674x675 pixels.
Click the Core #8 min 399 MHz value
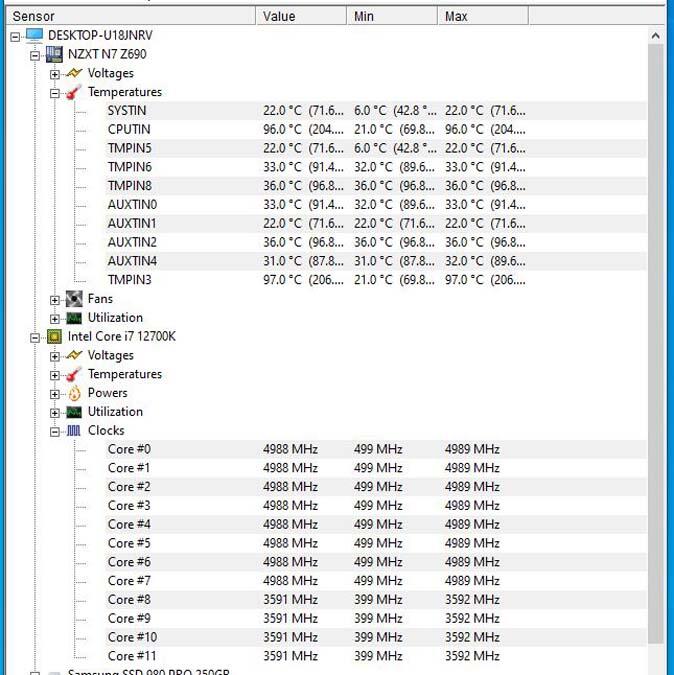pos(378,600)
